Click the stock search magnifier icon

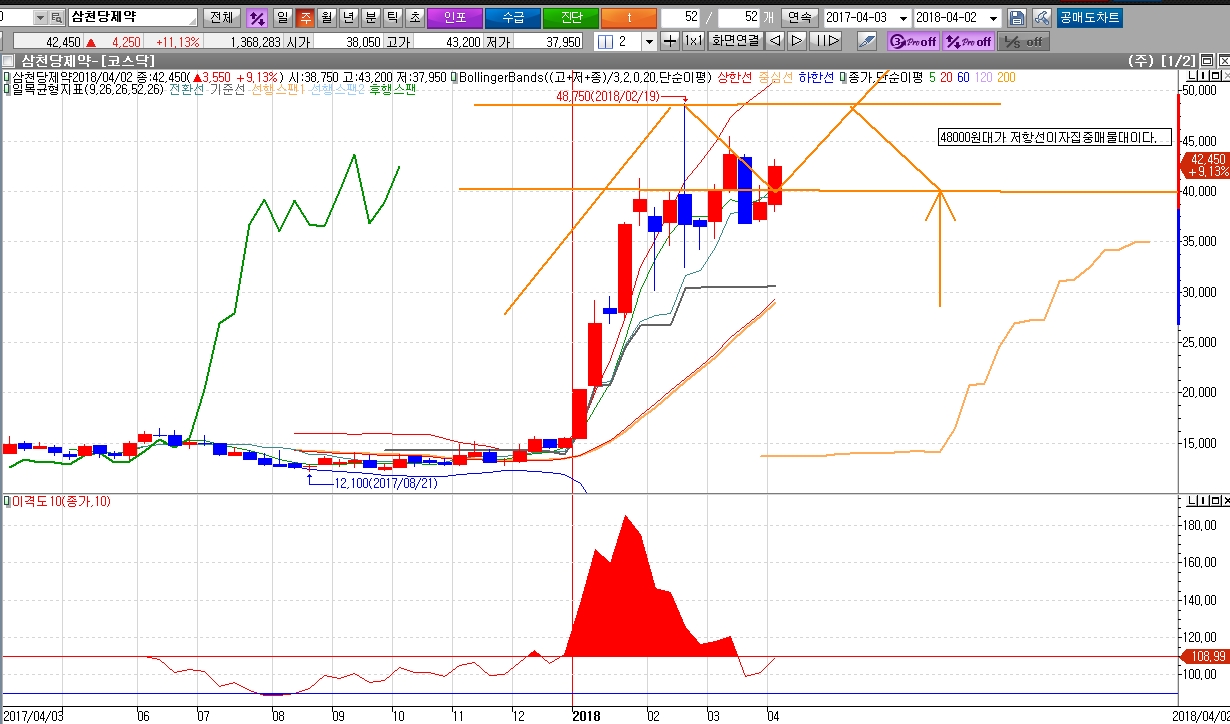tap(56, 18)
